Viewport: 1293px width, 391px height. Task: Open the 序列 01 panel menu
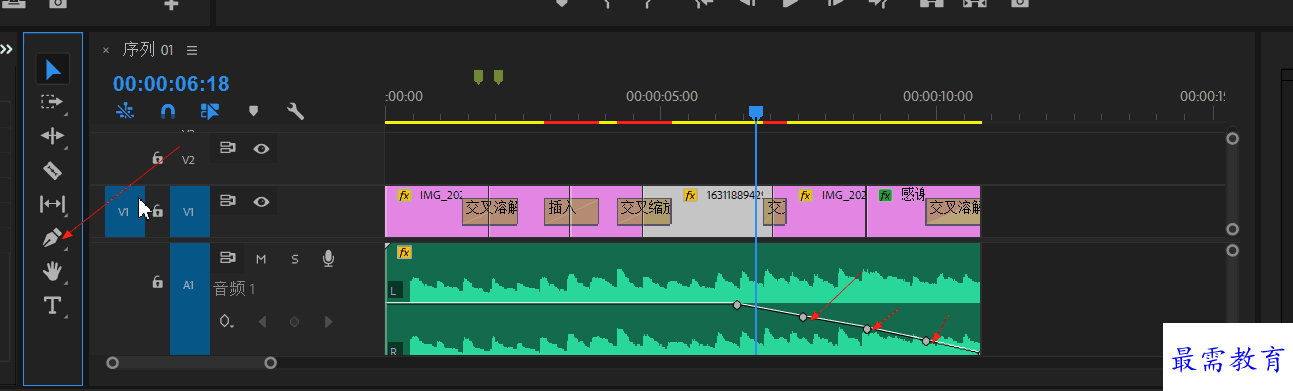192,50
